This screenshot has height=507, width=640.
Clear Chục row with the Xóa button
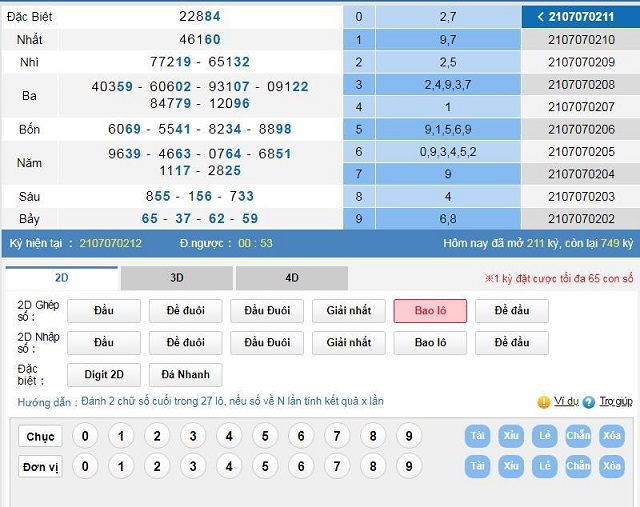point(612,436)
